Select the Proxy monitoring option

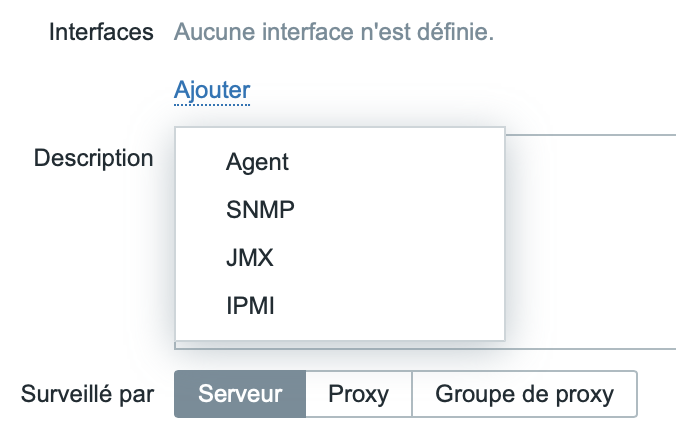(358, 394)
